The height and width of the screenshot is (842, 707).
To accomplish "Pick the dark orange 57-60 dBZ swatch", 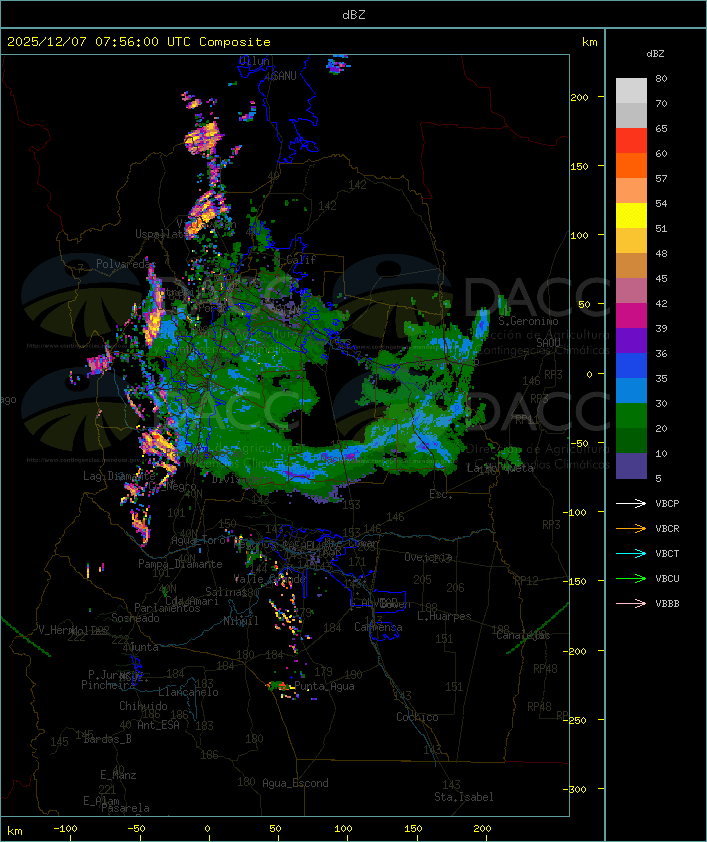I will [x=631, y=165].
